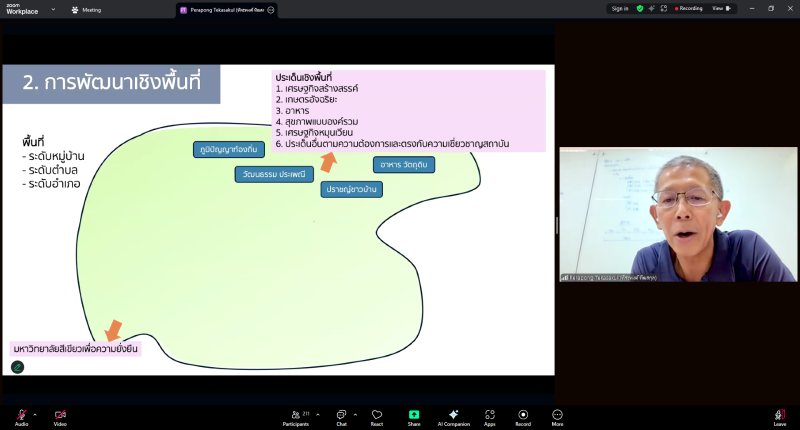Click the Sign in button

coord(620,8)
